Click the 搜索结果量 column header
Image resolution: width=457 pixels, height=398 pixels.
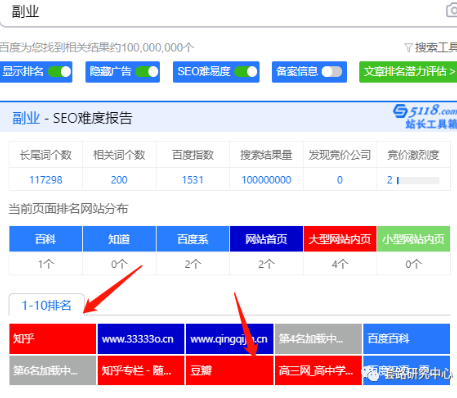tap(266, 155)
